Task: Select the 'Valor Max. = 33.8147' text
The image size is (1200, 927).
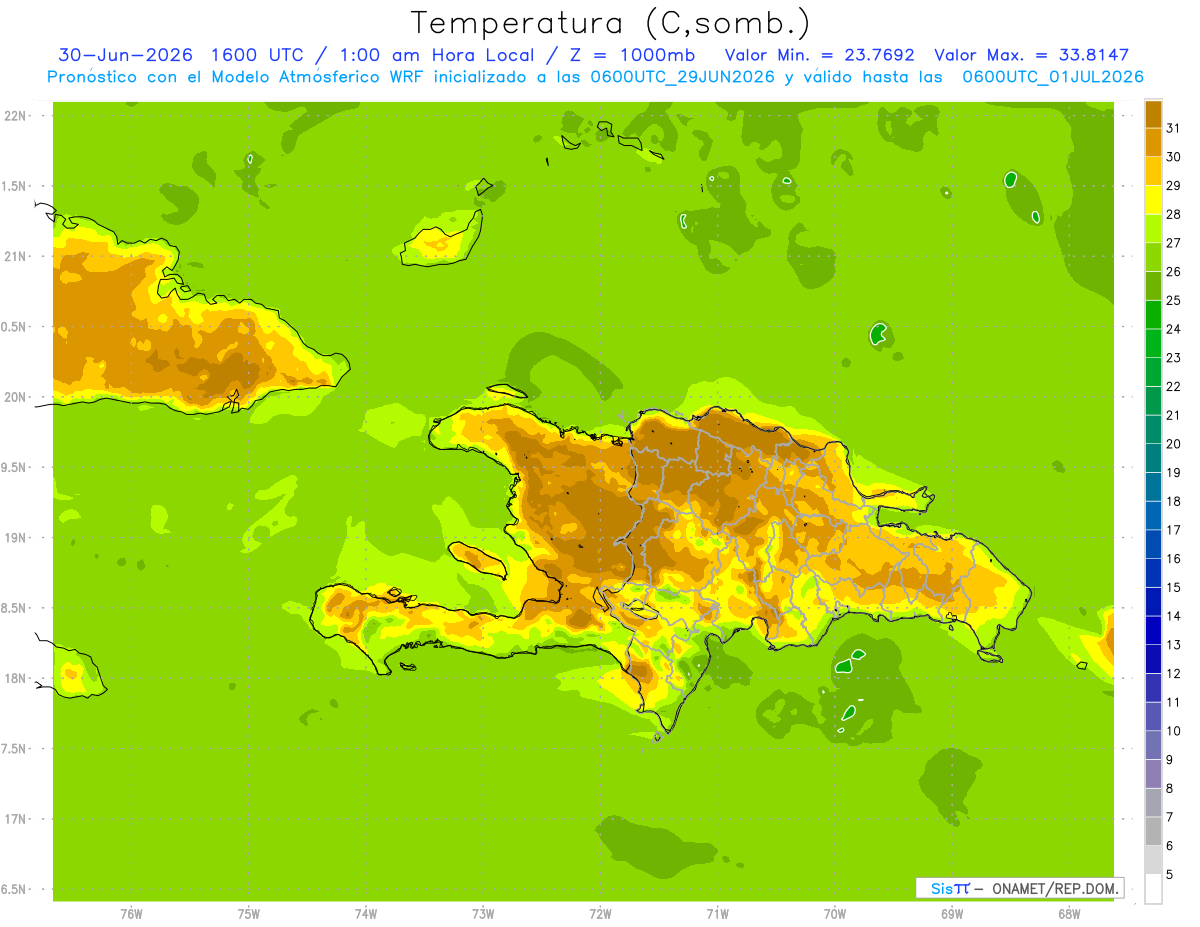Action: coord(1031,56)
